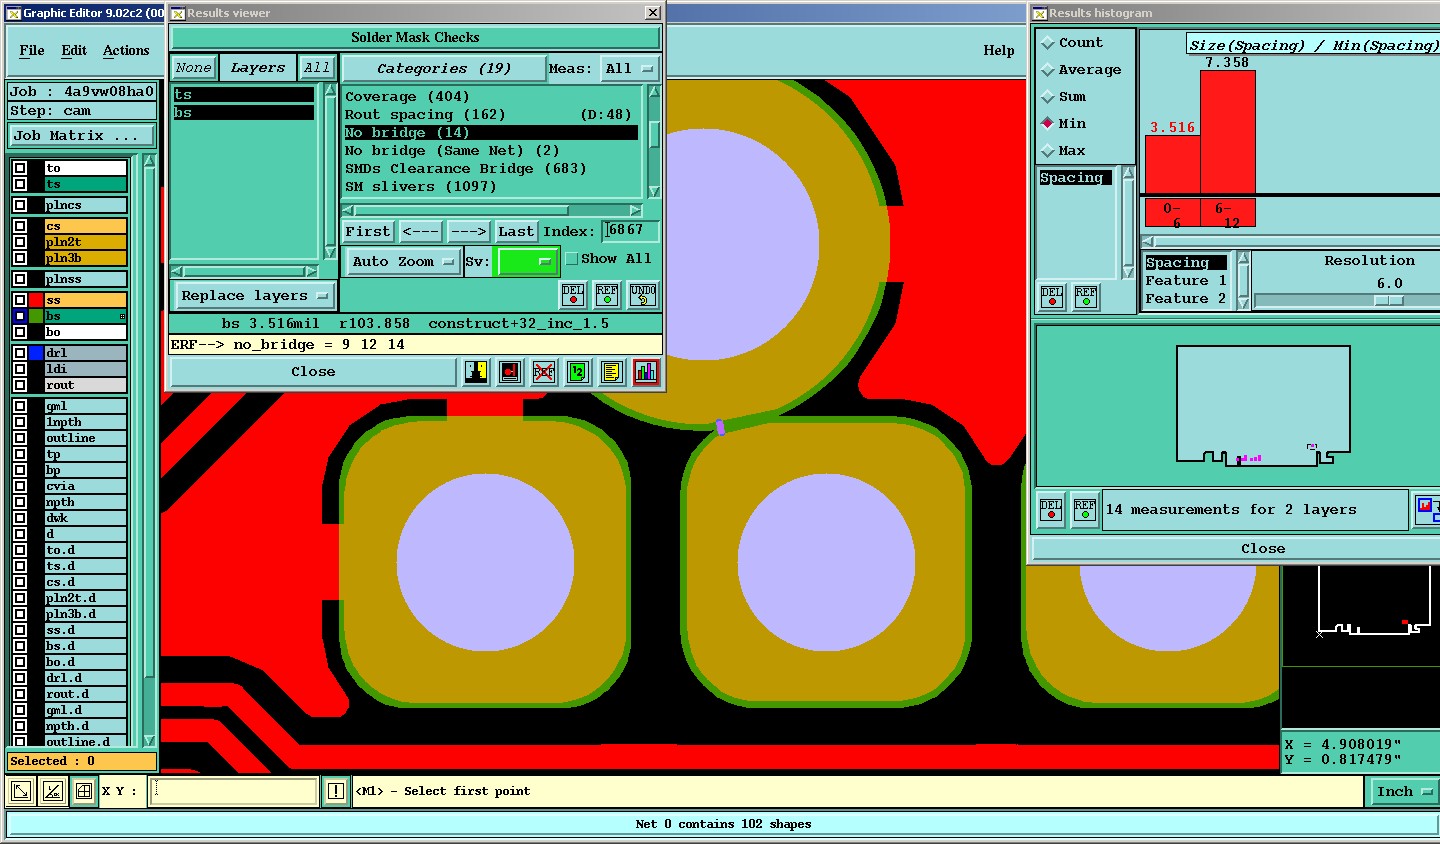Viewport: 1440px width, 844px height.
Task: Click angle snap icon in bottom toolbar
Action: (x=53, y=792)
